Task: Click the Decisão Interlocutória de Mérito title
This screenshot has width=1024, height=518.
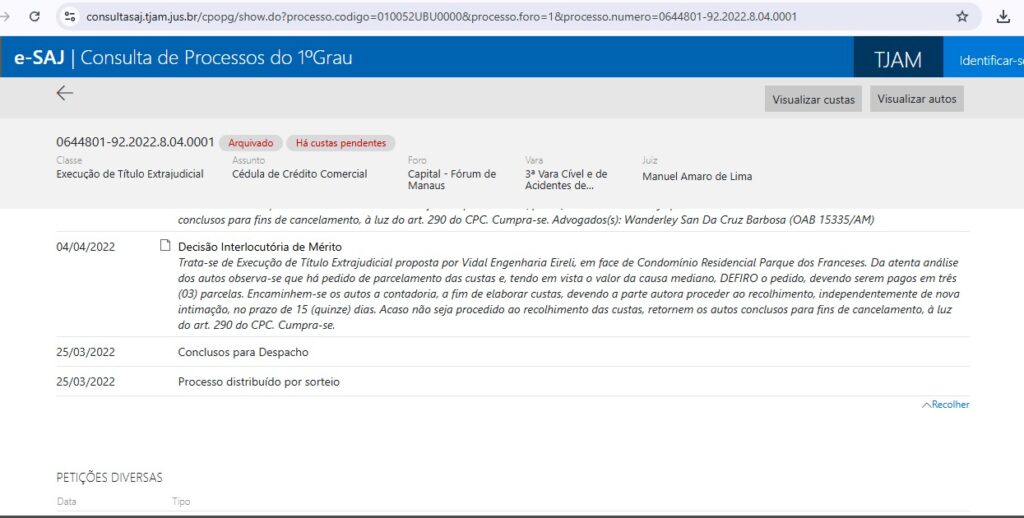Action: click(260, 247)
